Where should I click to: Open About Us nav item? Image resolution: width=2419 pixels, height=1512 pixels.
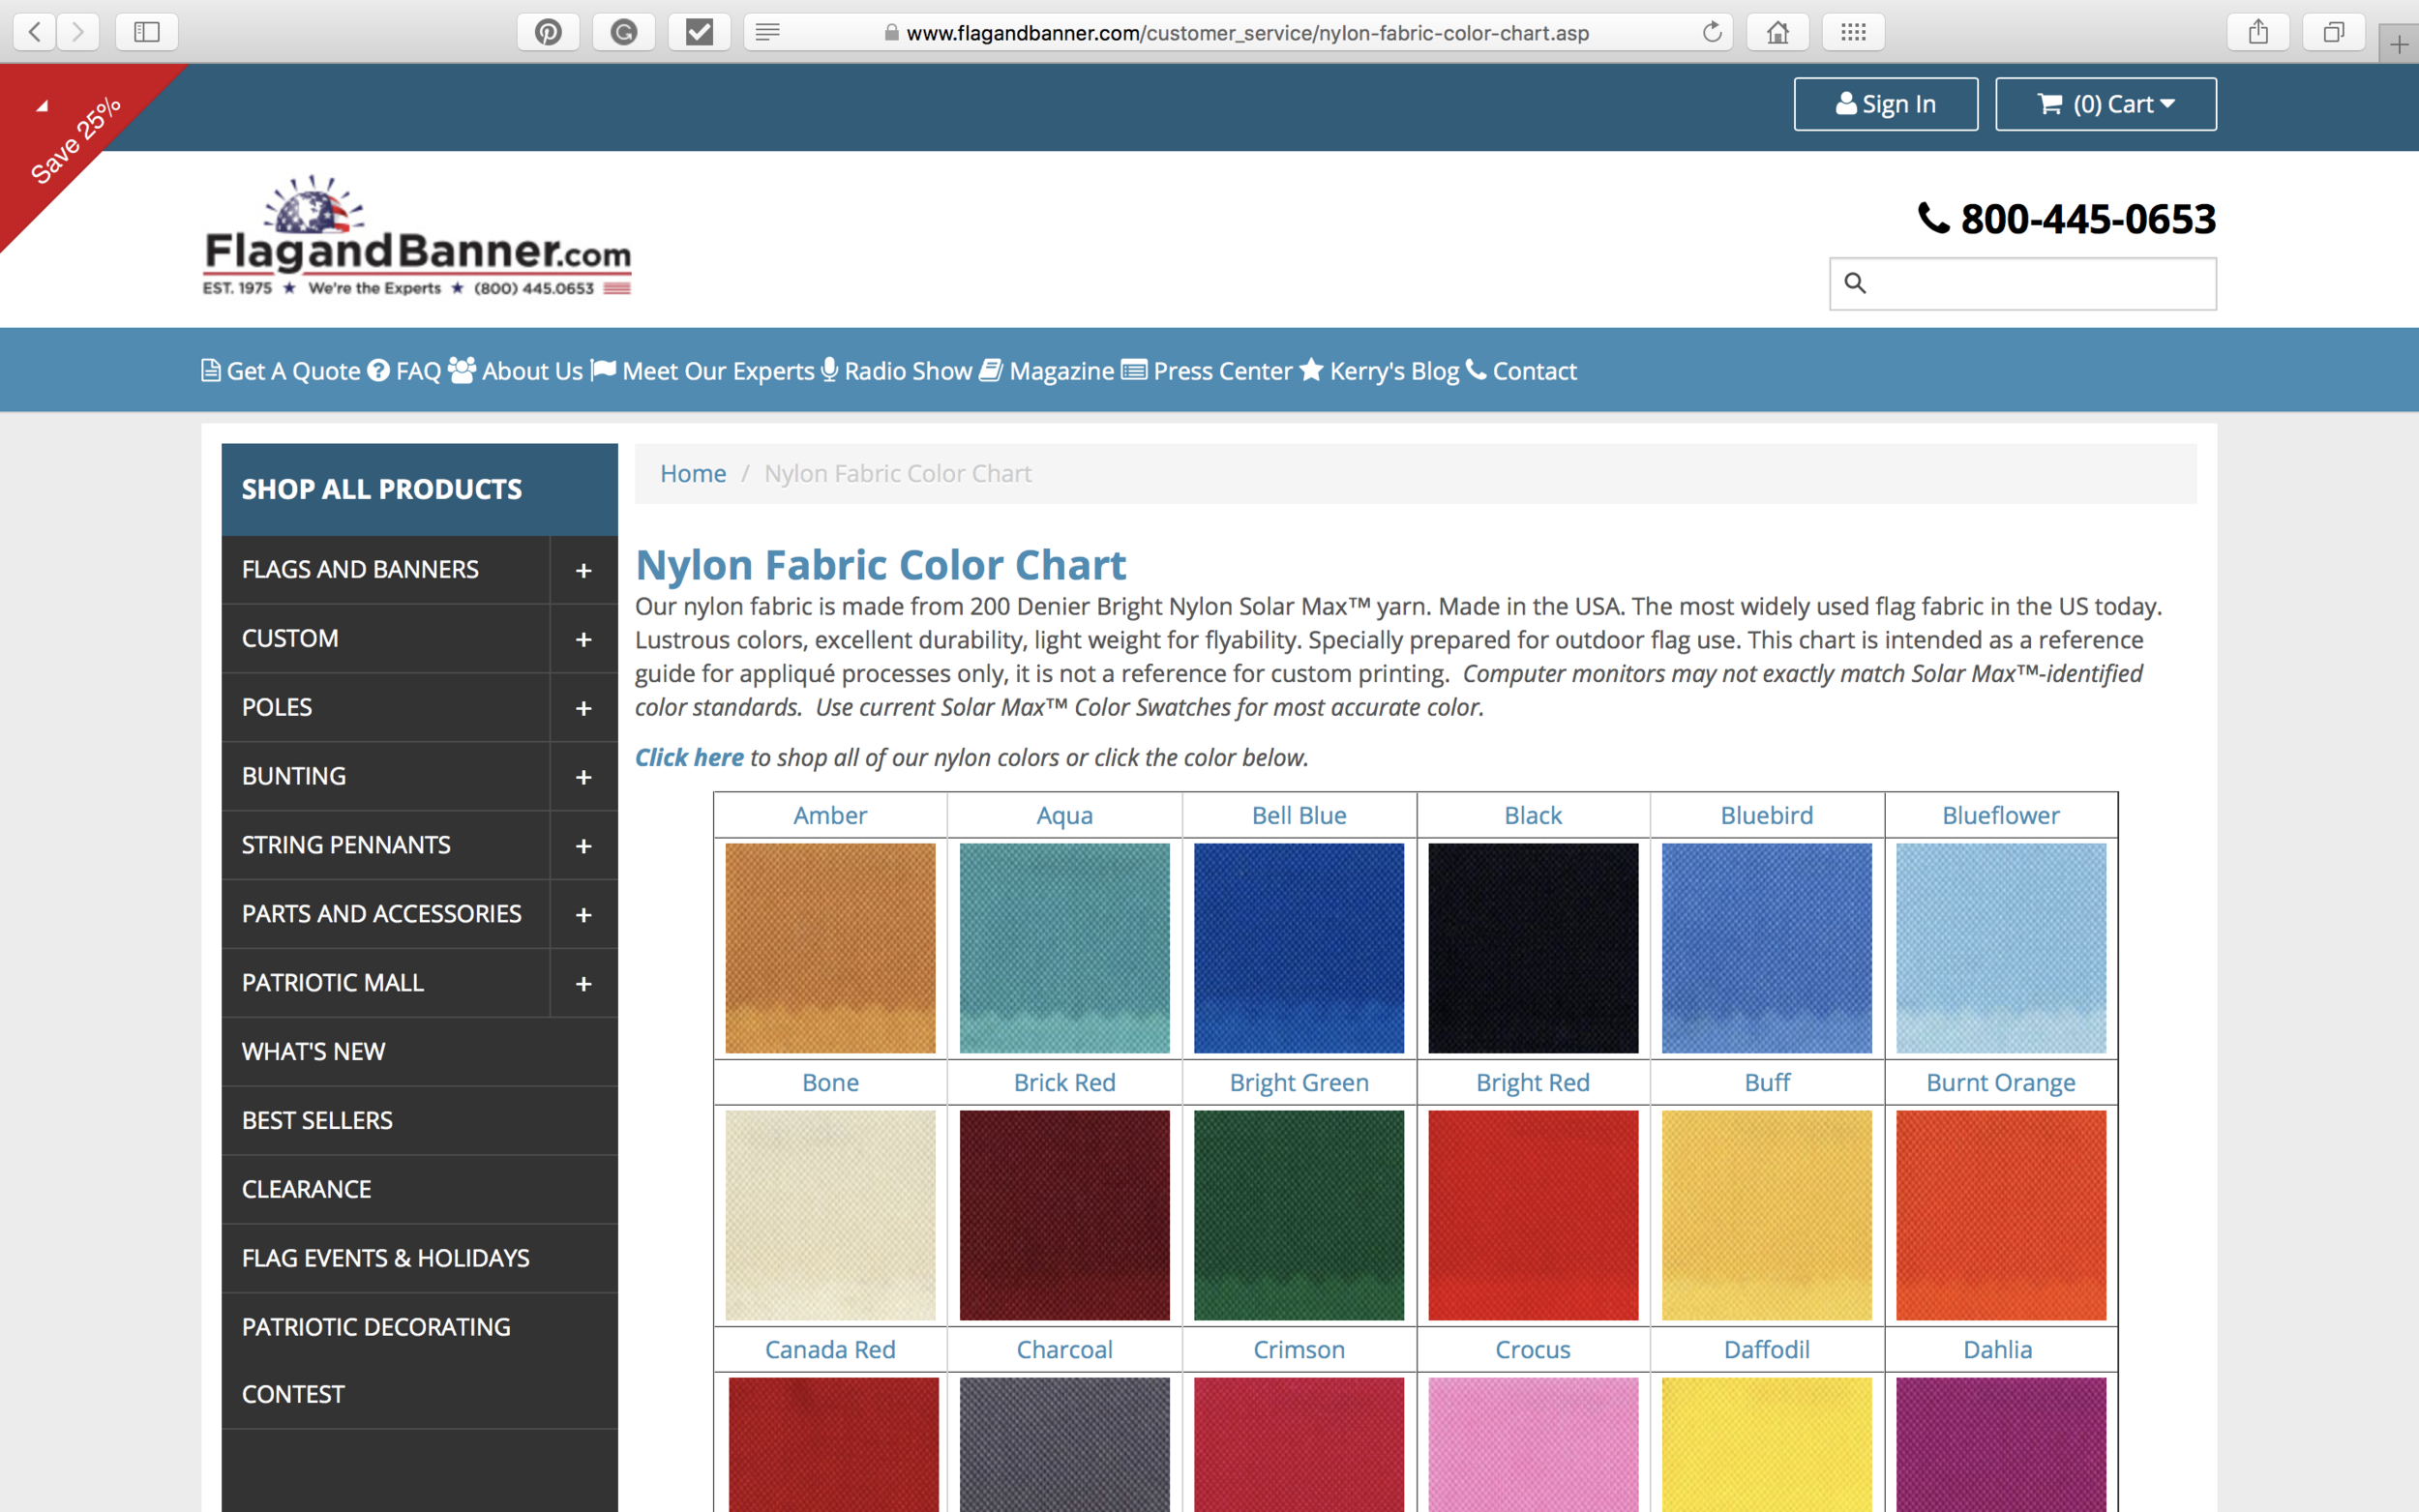(x=515, y=371)
